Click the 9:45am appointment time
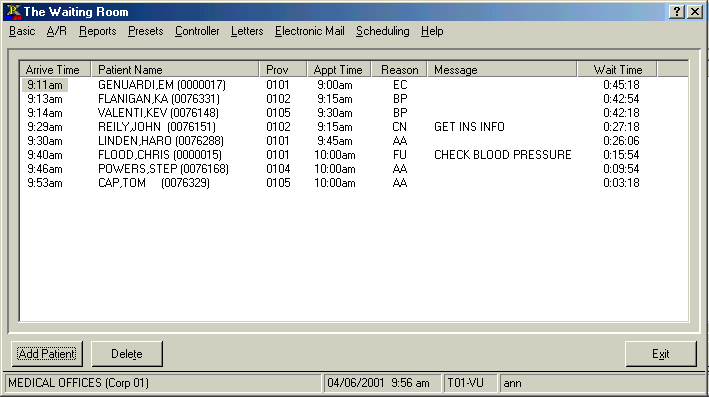Screen dimensions: 709x397 335,141
